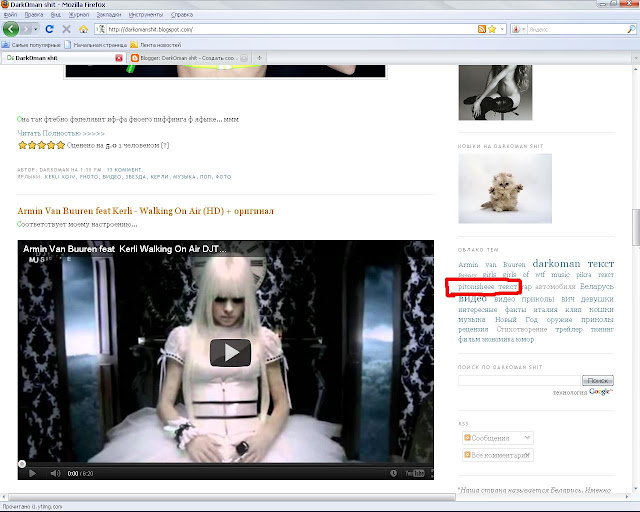Click the magnifier icon in Яндекс search box

pyautogui.click(x=631, y=29)
